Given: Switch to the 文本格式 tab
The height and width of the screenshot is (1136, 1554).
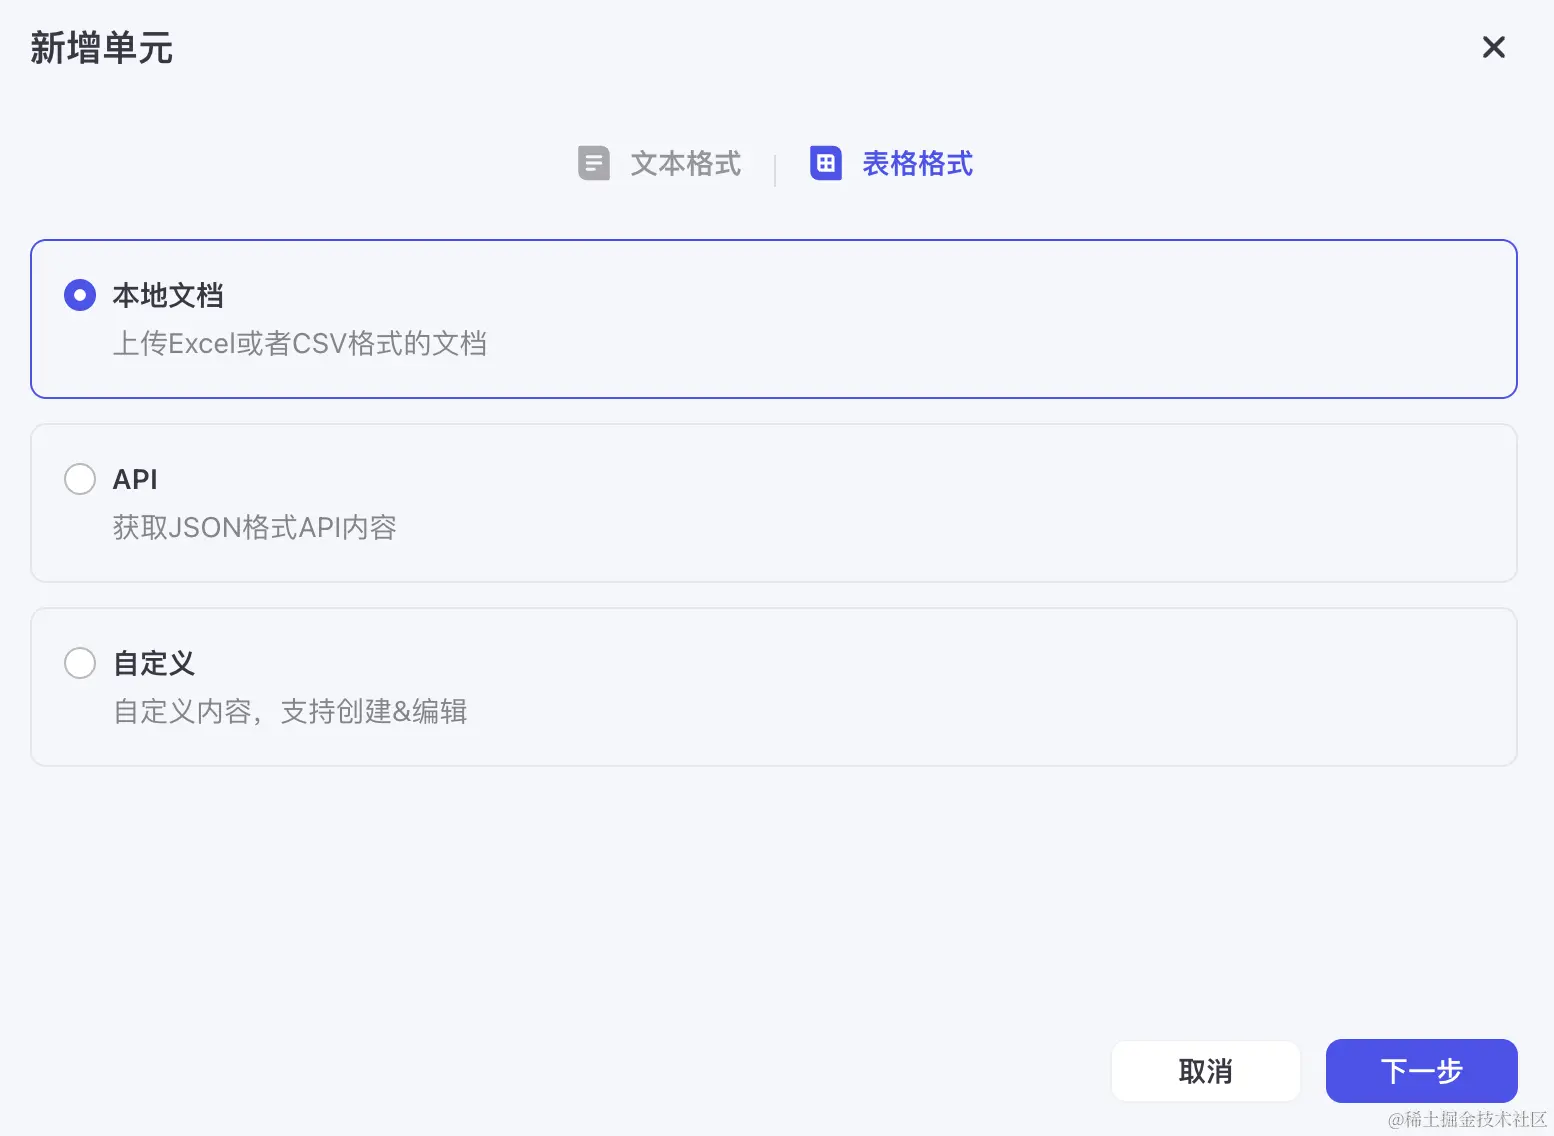Looking at the screenshot, I should point(685,163).
